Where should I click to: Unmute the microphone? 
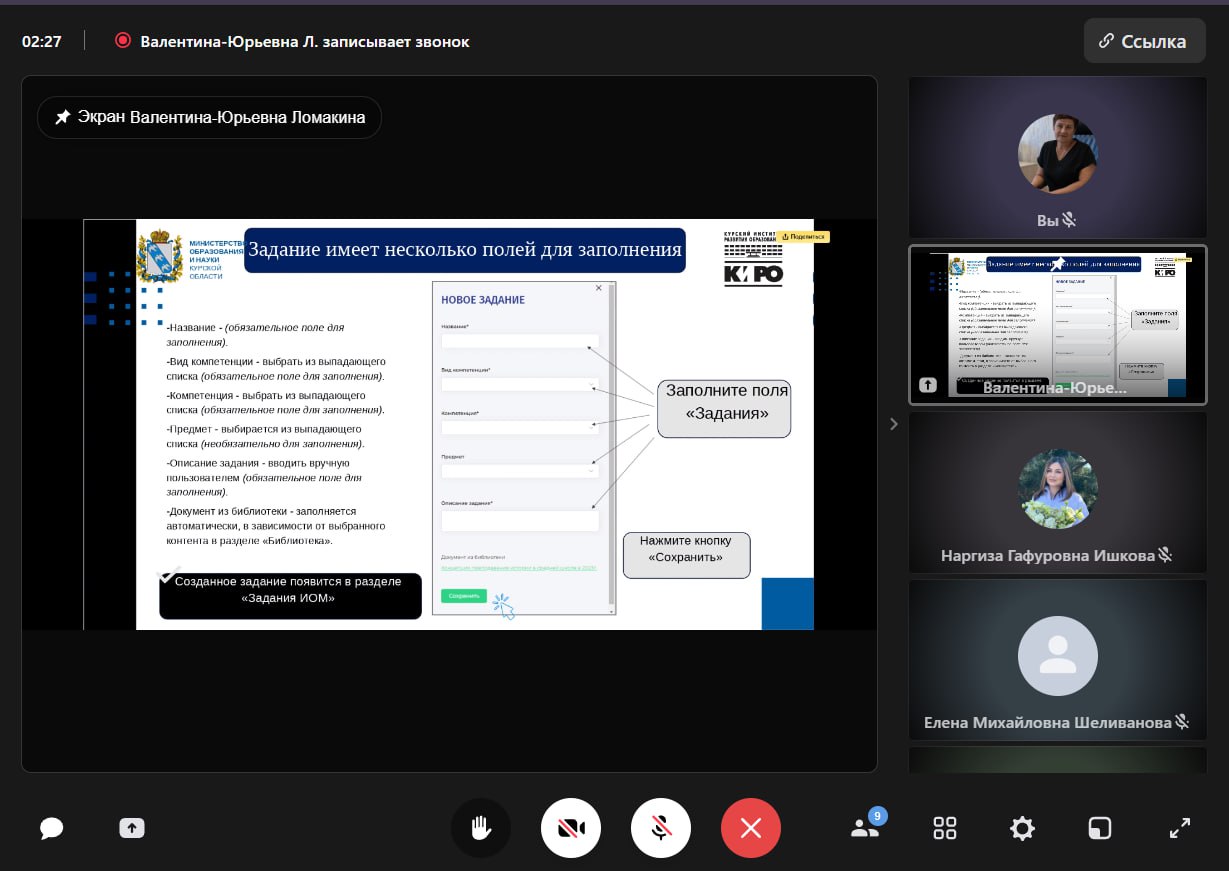coord(661,828)
